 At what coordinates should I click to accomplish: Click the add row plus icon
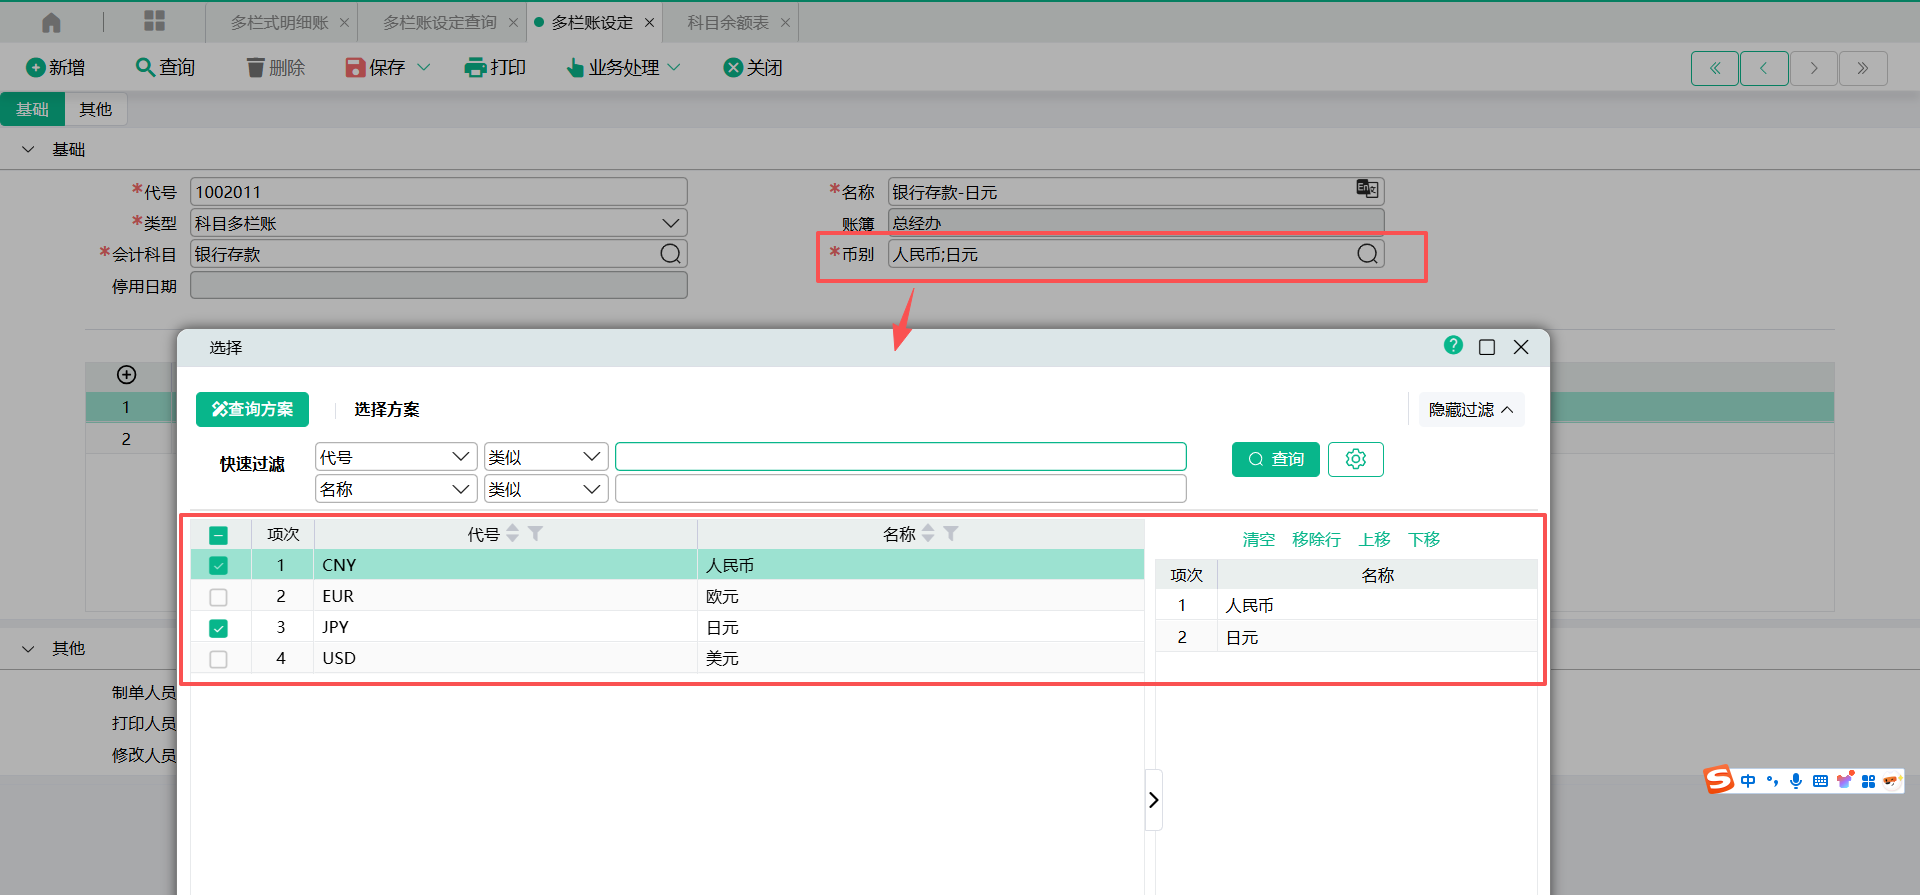coord(126,375)
